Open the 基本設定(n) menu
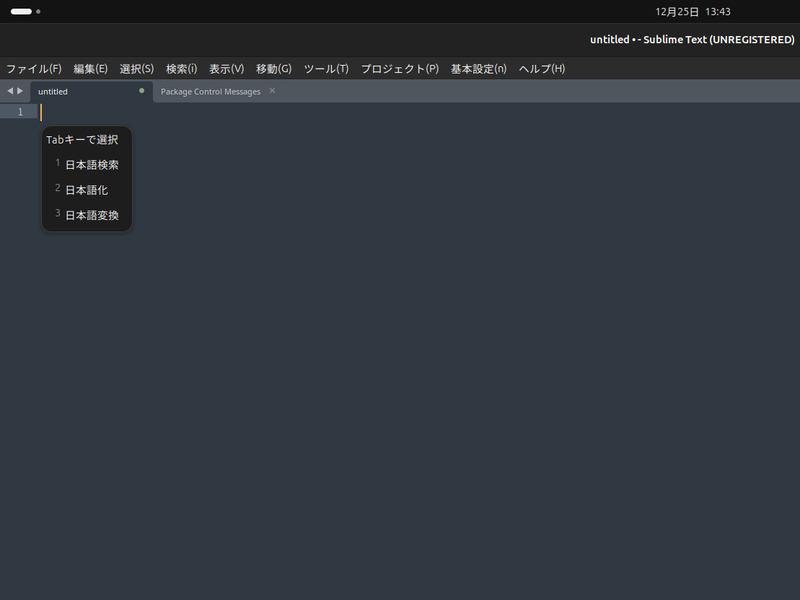The height and width of the screenshot is (600, 800). coord(477,69)
